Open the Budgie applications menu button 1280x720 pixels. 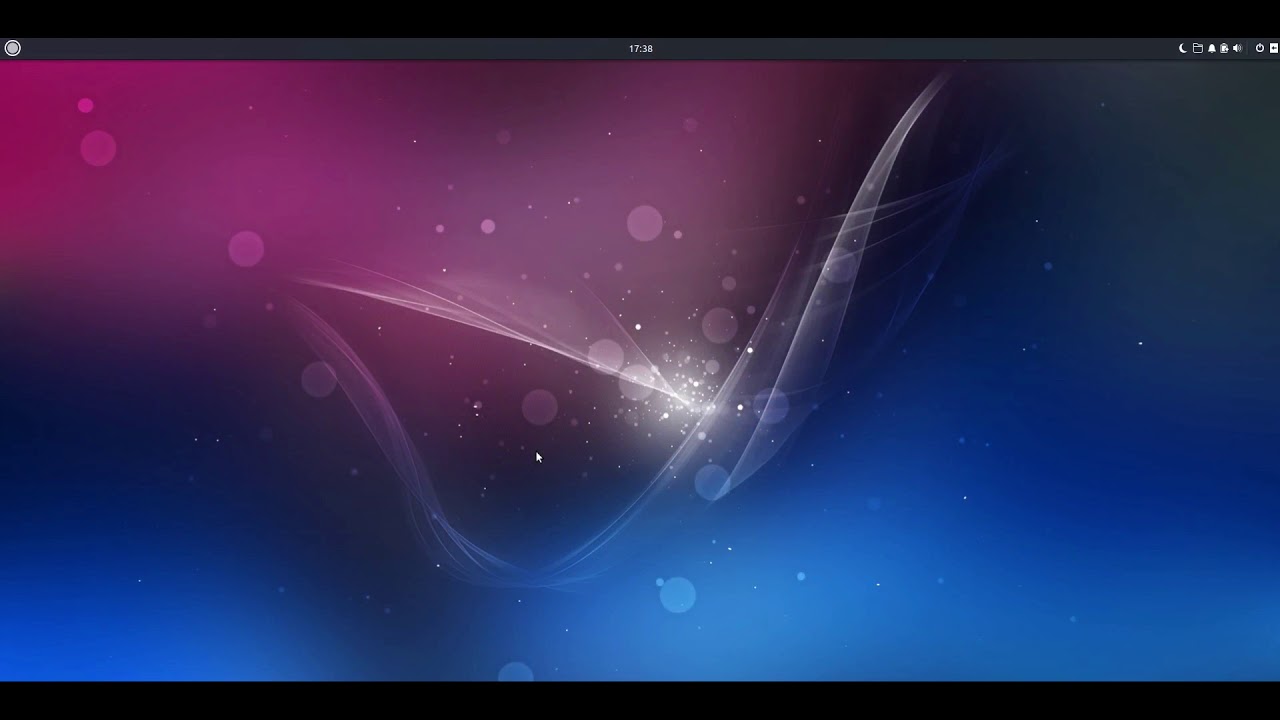click(12, 48)
